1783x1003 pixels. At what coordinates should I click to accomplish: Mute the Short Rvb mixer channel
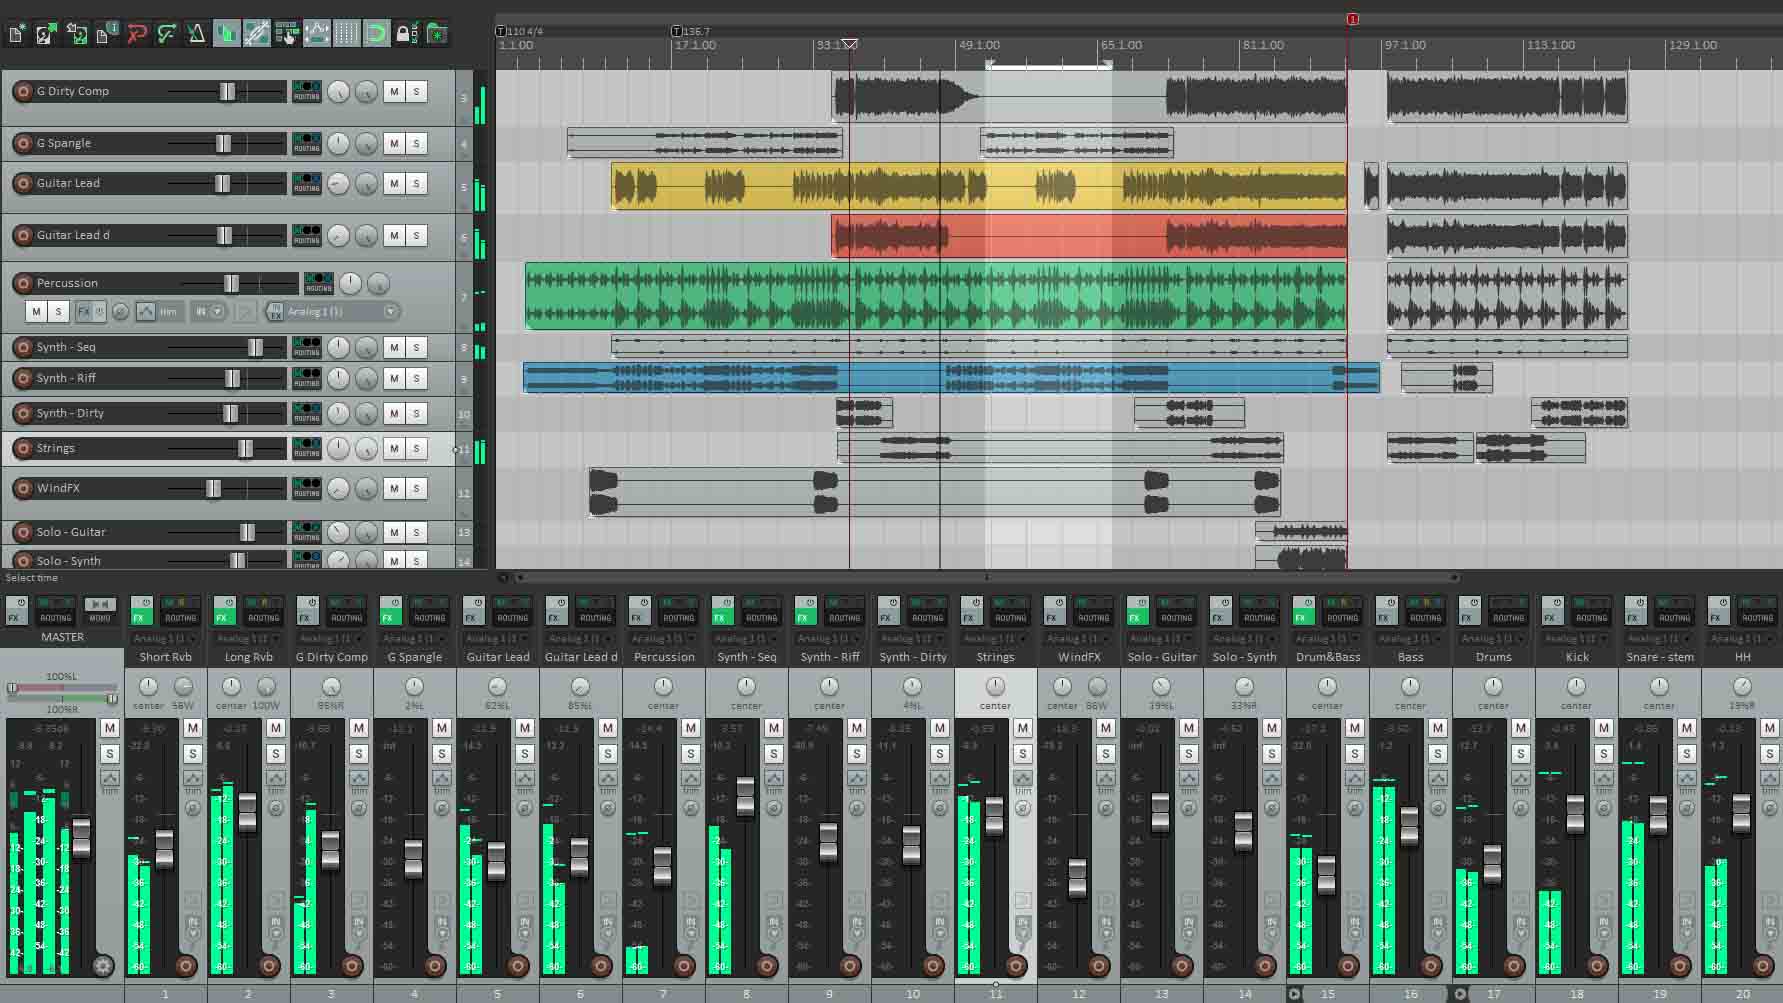(x=193, y=728)
